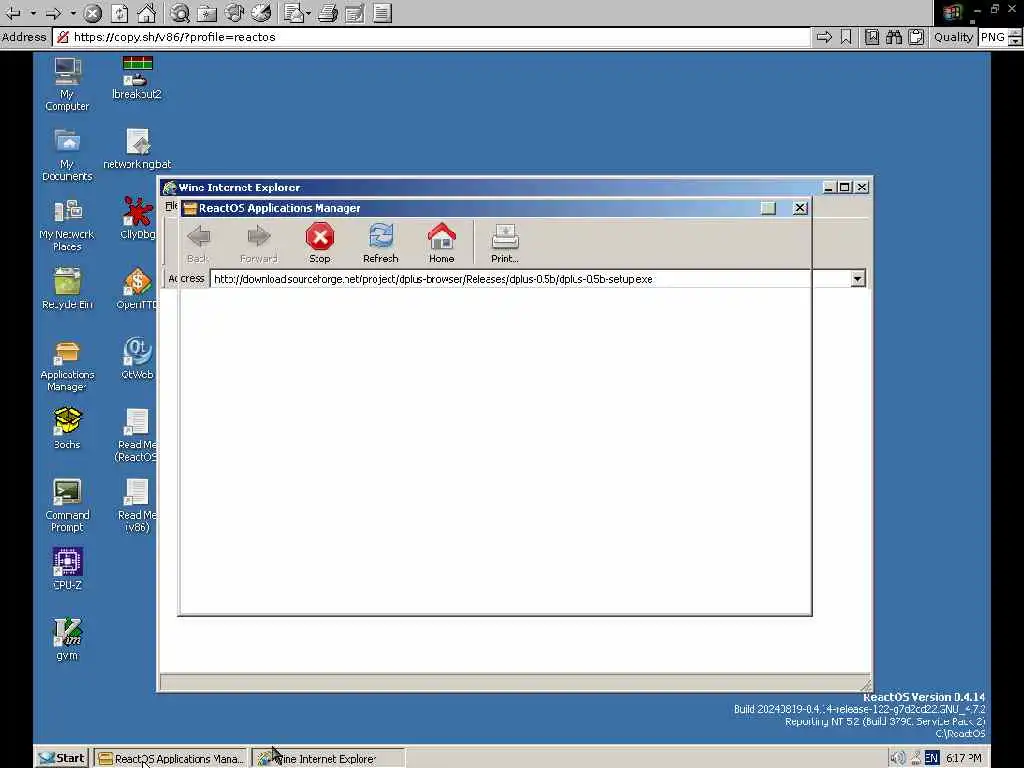Select OpenTTD desktop icon
This screenshot has width=1024, height=768.
137,289
